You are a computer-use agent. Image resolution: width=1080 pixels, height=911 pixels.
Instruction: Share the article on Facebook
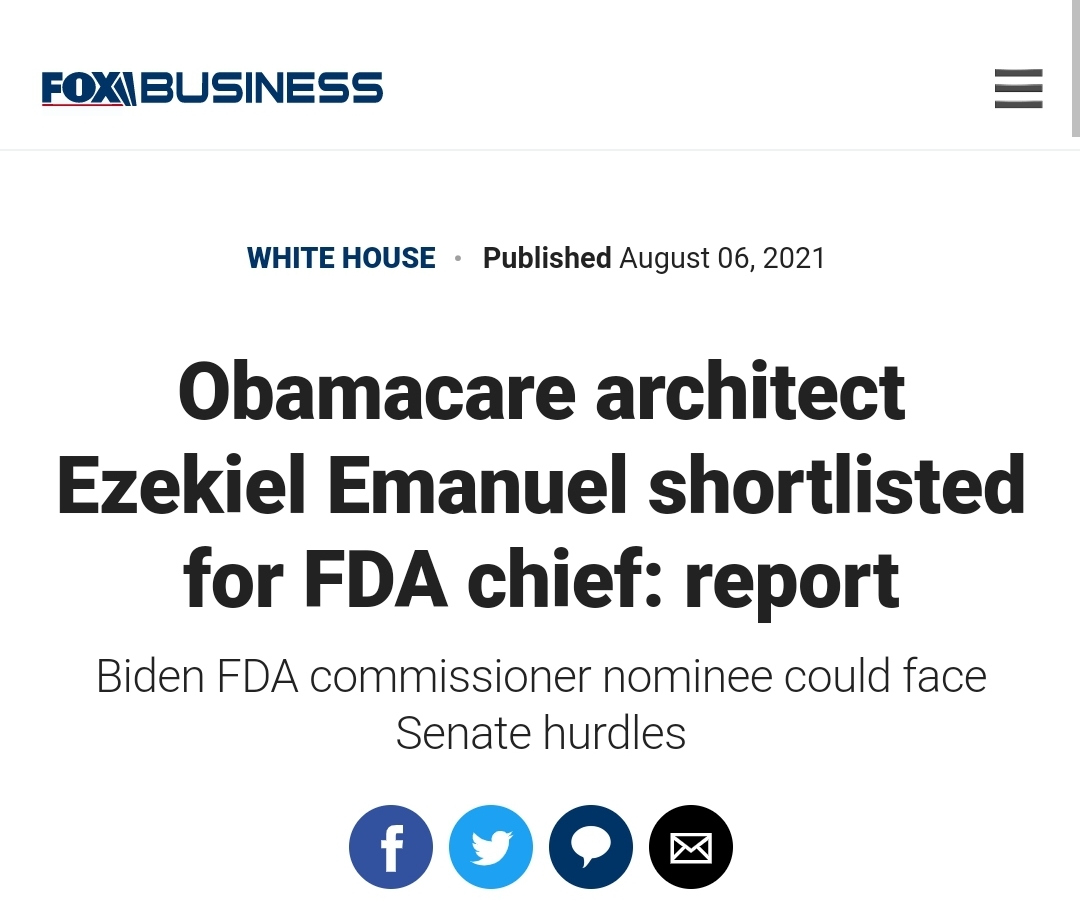[391, 847]
